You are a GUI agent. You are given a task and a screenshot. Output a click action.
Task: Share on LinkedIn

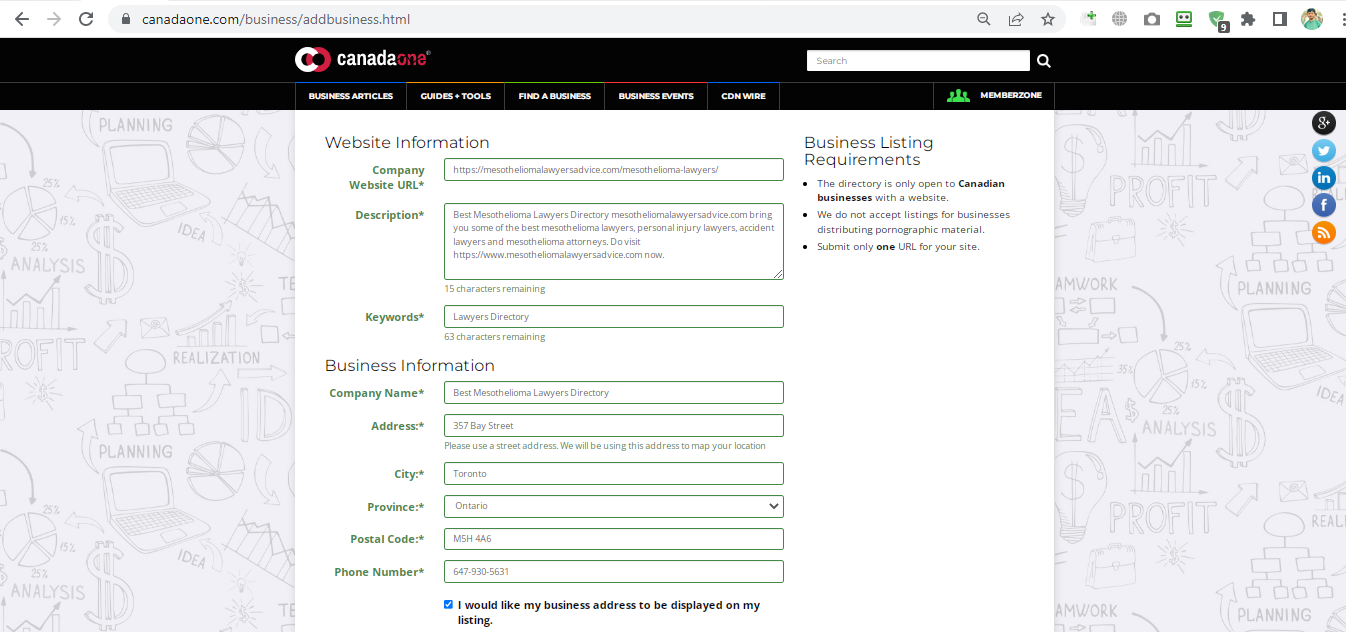(1324, 178)
